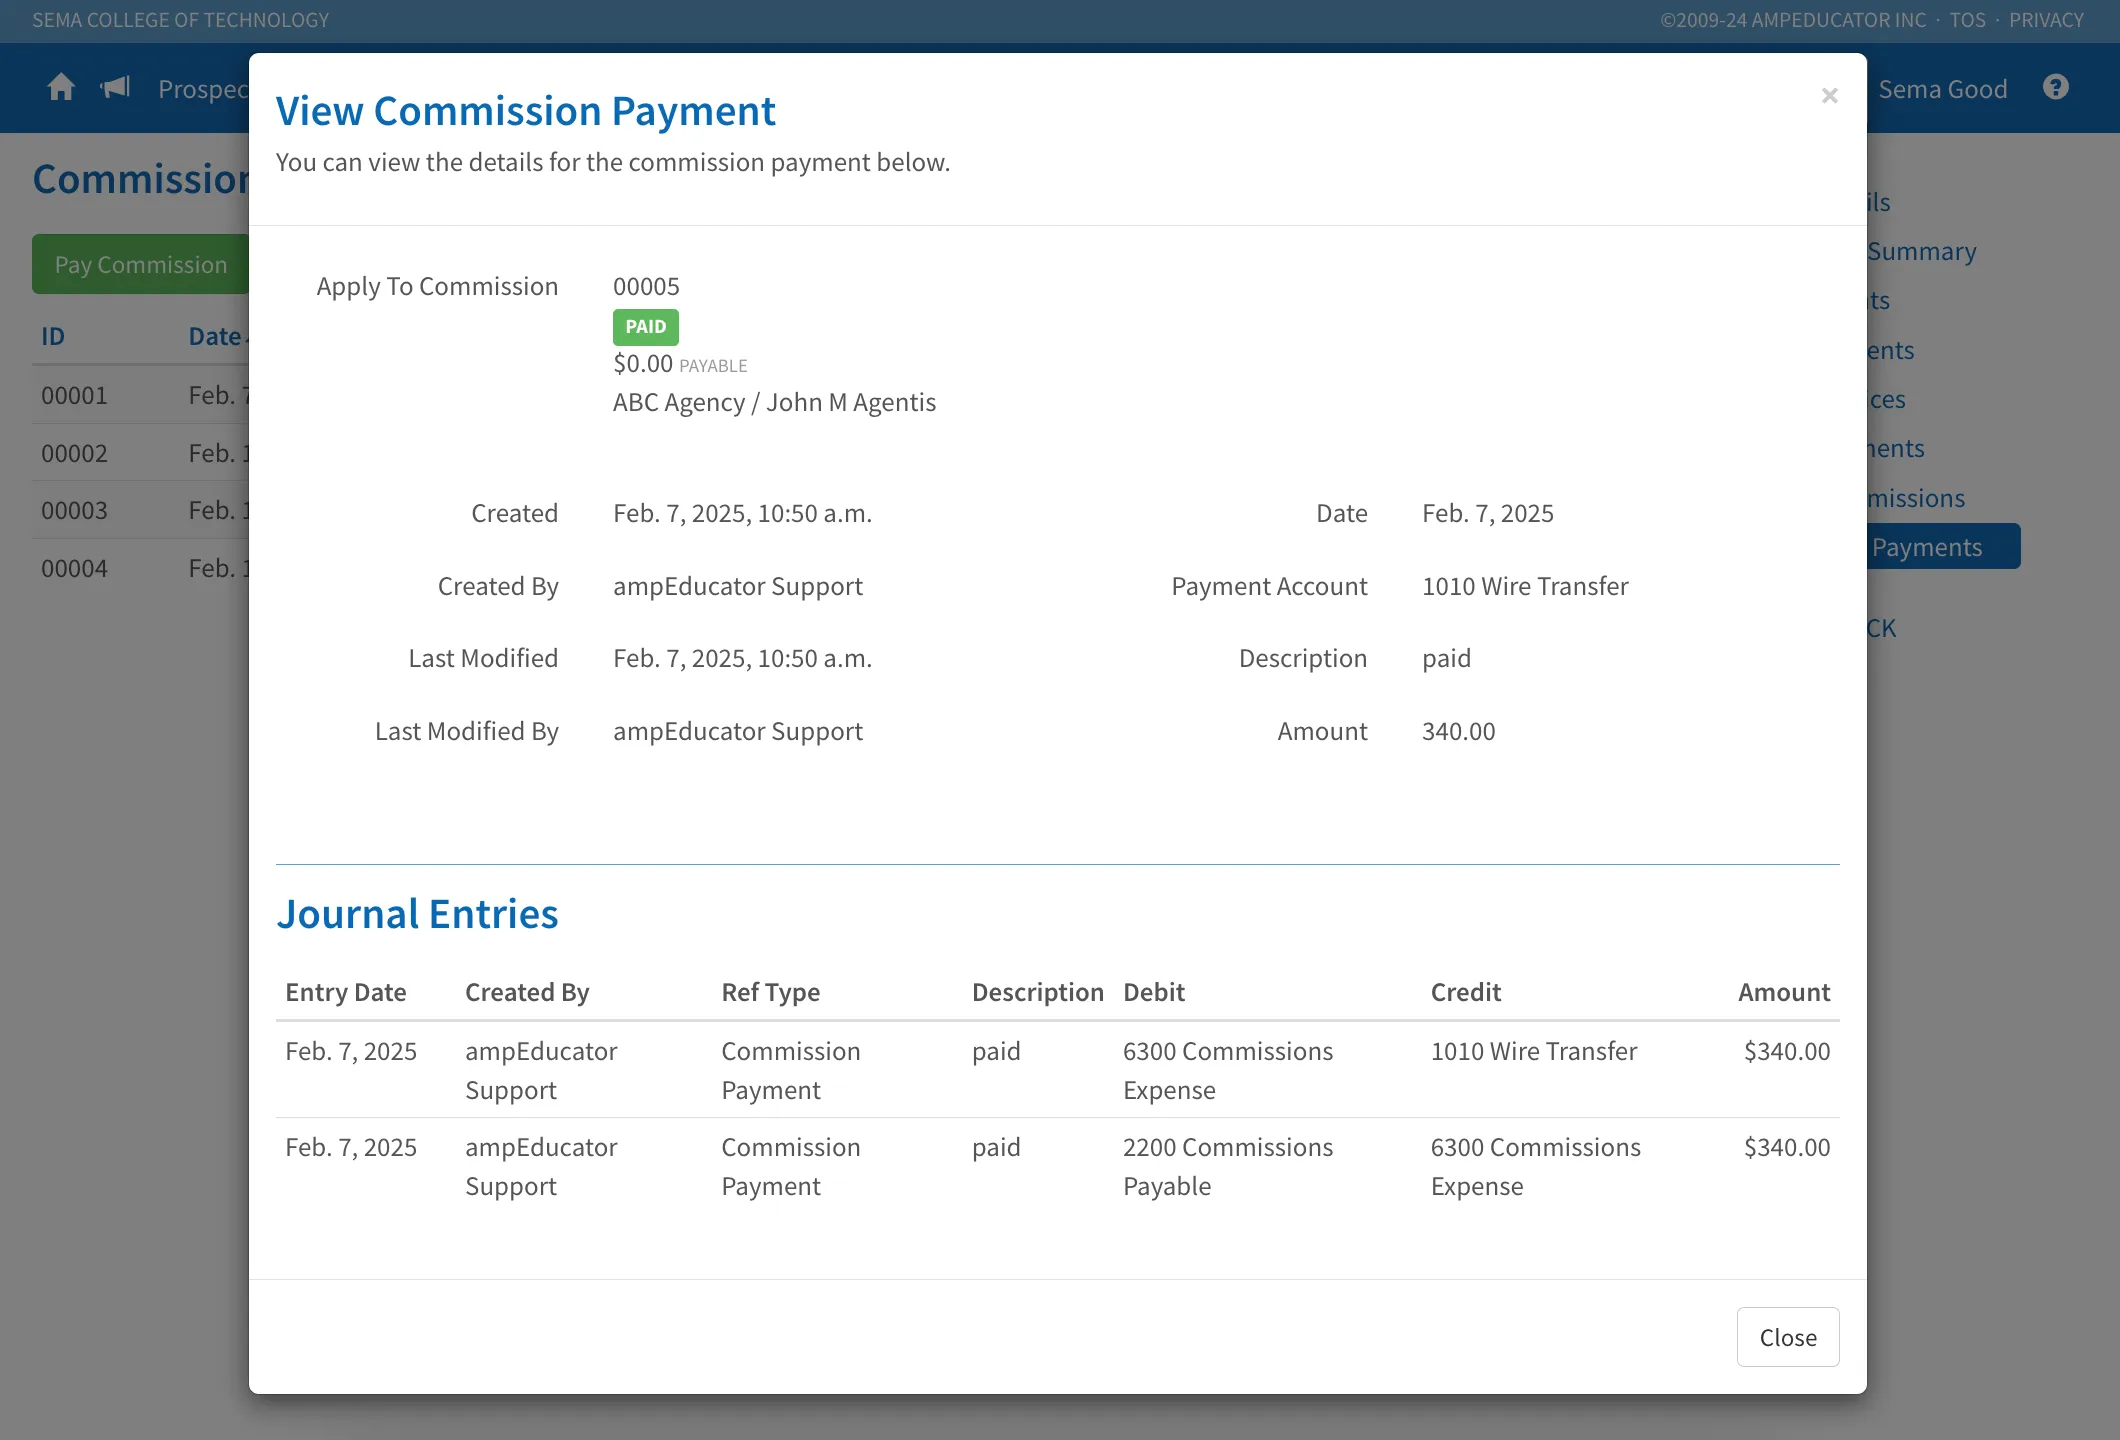Screen dimensions: 2120x1440
Task: Select commission row 00001
Action: (x=140, y=395)
